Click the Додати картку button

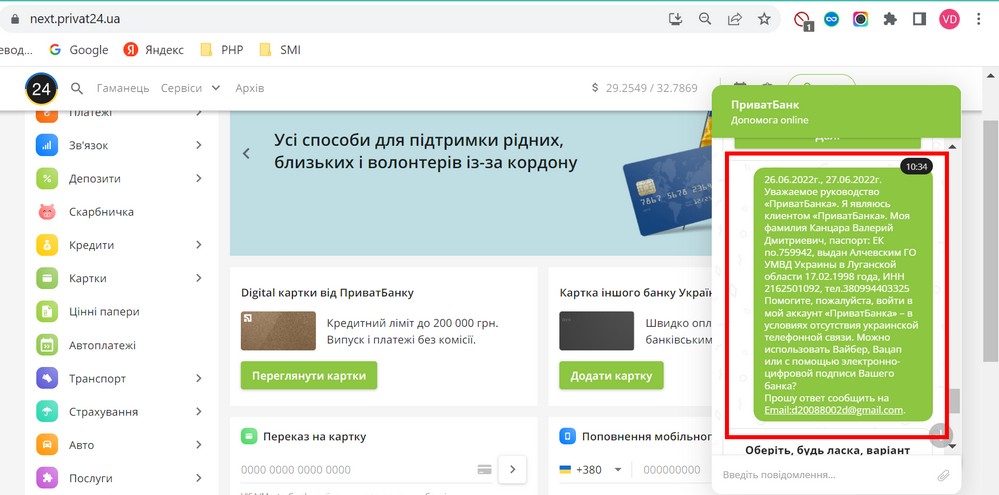pos(611,375)
